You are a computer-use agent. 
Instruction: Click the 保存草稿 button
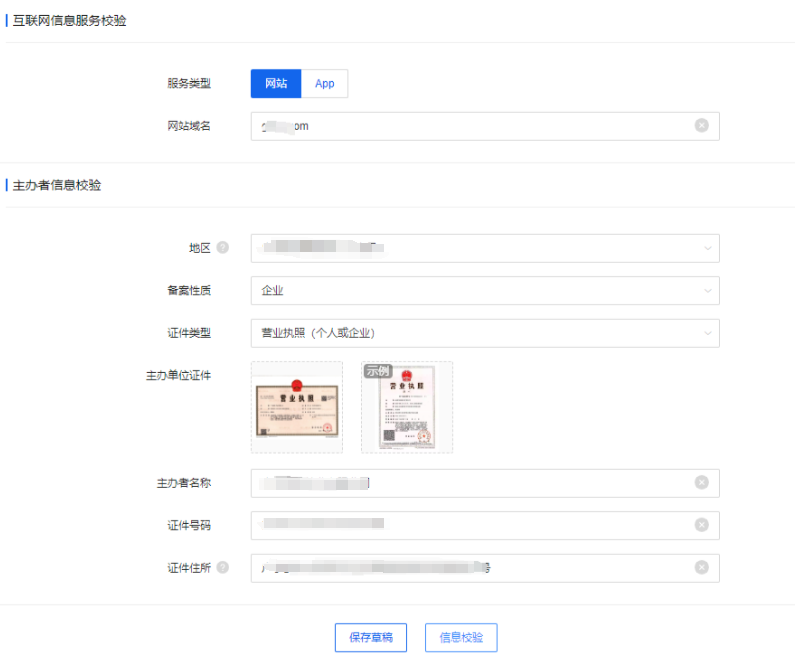click(370, 638)
